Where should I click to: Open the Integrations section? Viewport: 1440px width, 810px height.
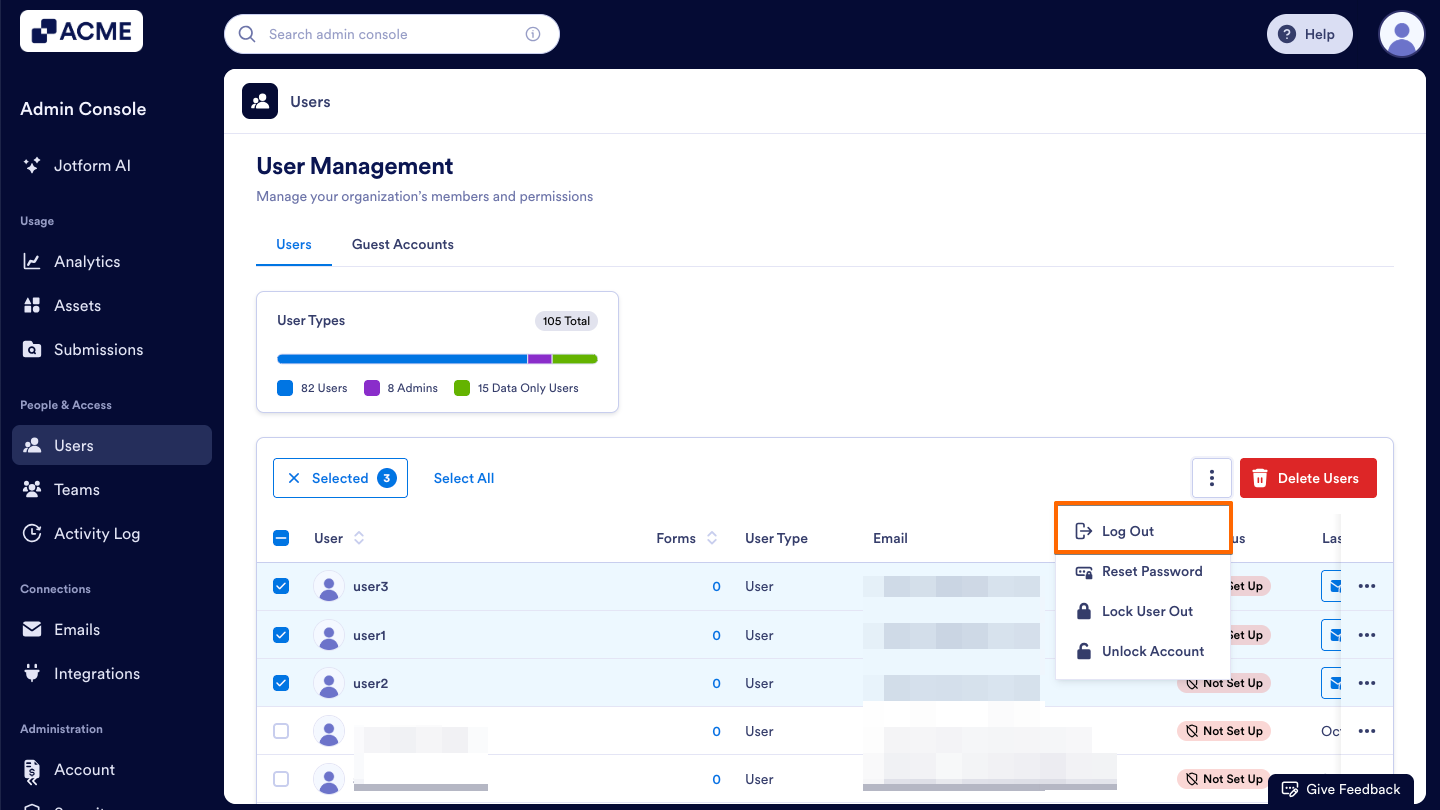94,673
